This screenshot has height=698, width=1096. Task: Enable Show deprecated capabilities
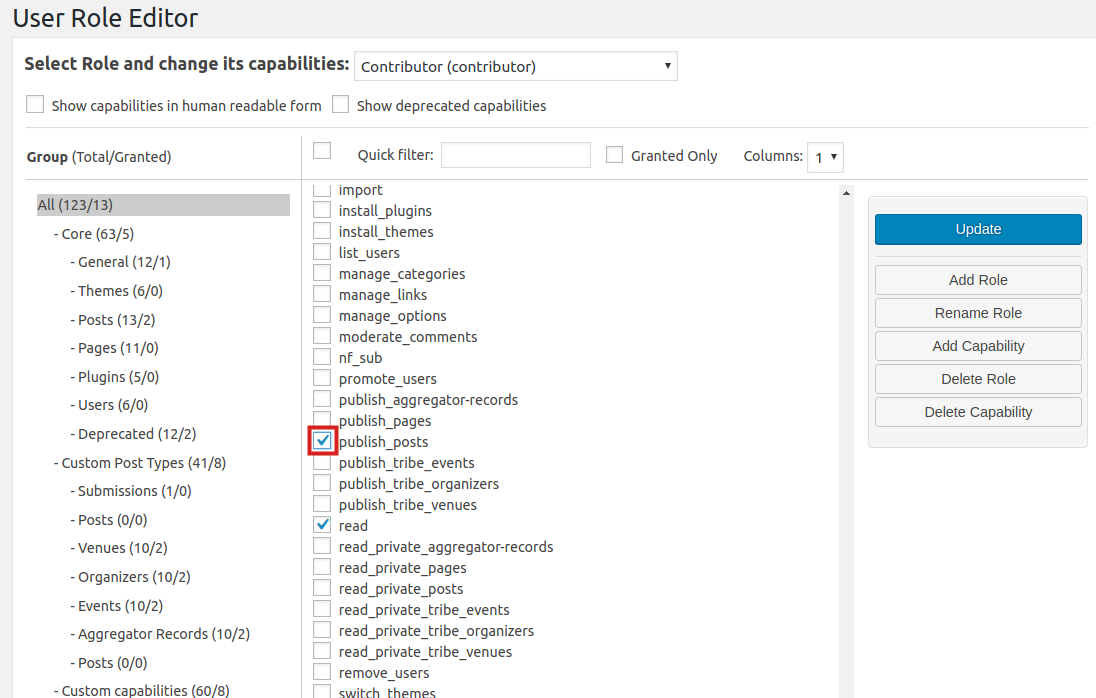coord(340,103)
